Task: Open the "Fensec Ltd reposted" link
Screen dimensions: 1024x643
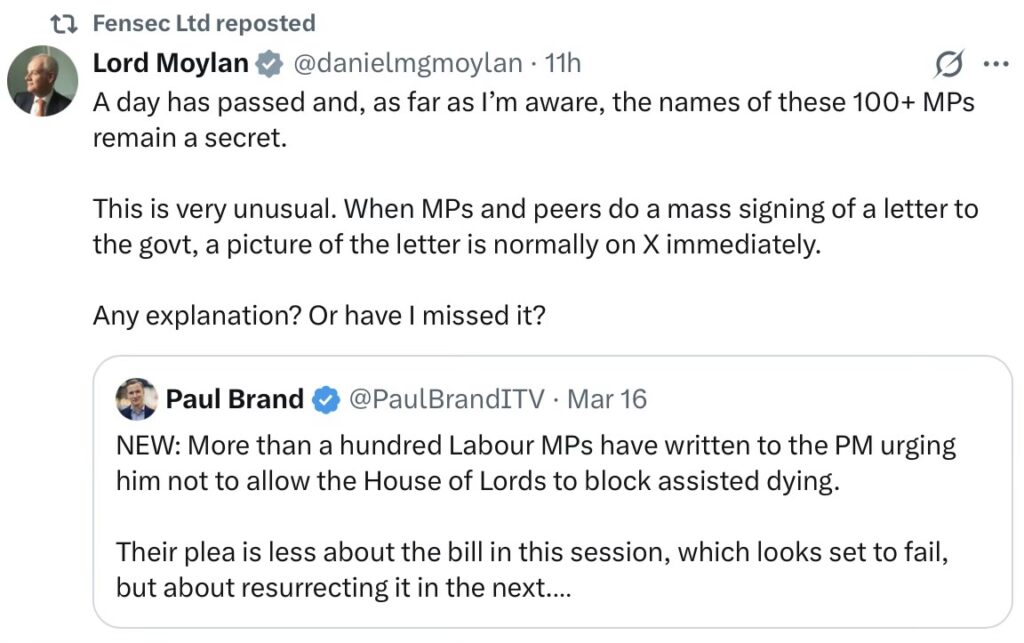Action: click(203, 23)
